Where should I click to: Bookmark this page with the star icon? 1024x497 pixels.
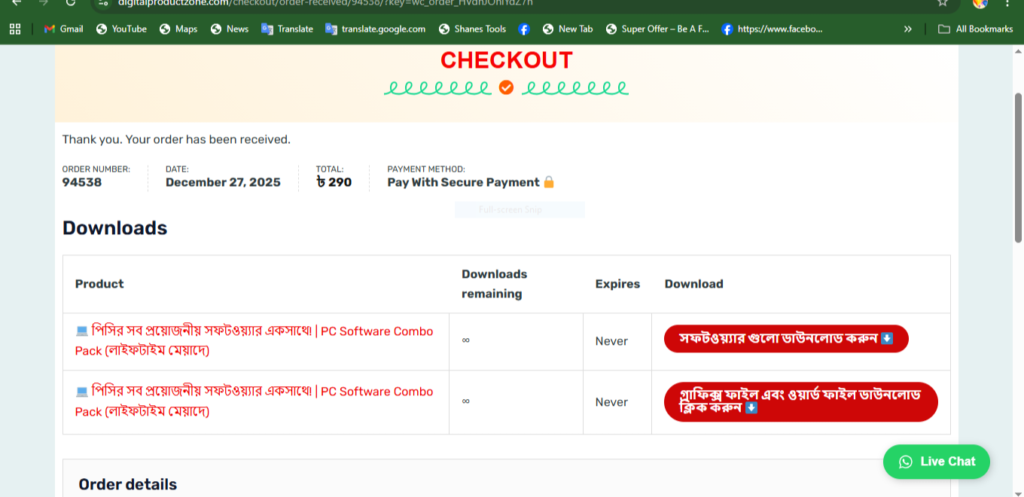tap(942, 3)
